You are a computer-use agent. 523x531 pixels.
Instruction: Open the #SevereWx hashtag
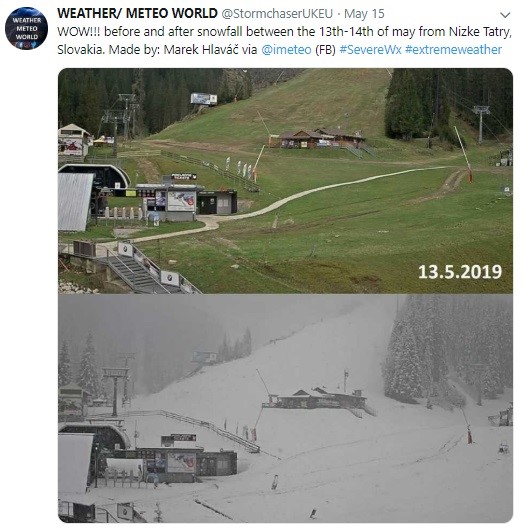370,50
